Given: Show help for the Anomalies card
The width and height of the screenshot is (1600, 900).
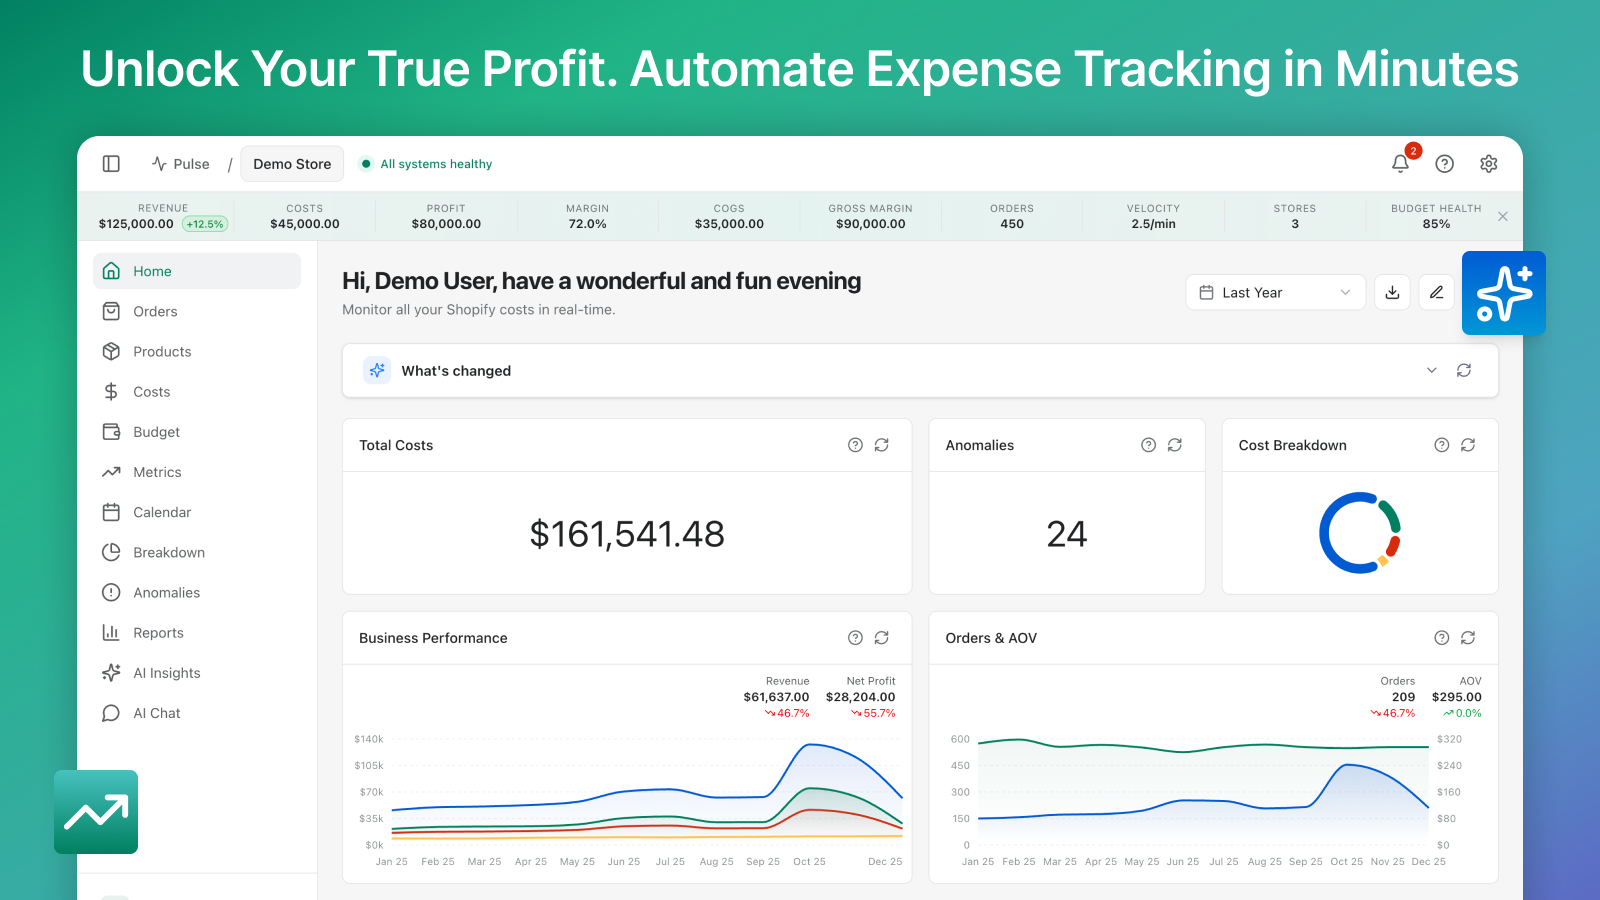Looking at the screenshot, I should click(x=1148, y=445).
